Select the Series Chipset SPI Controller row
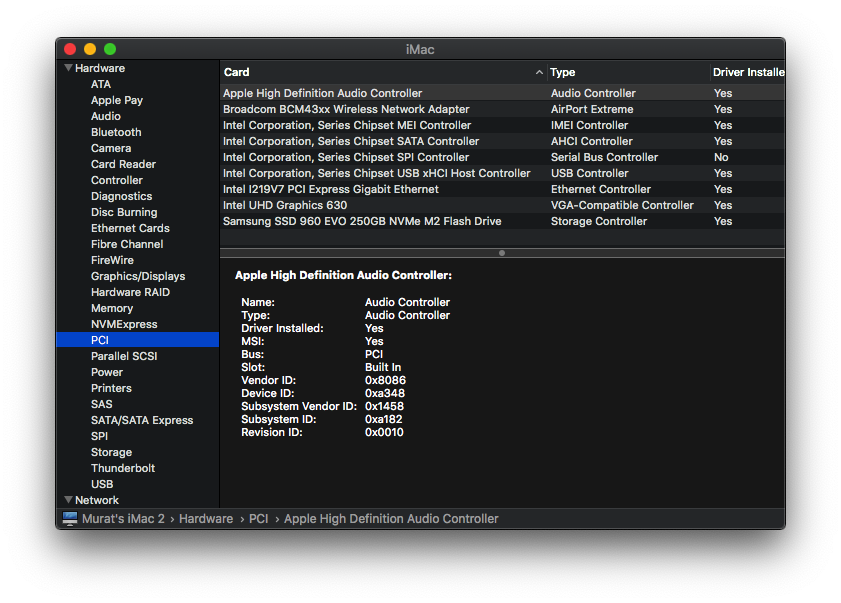The width and height of the screenshot is (841, 603). pyautogui.click(x=502, y=157)
